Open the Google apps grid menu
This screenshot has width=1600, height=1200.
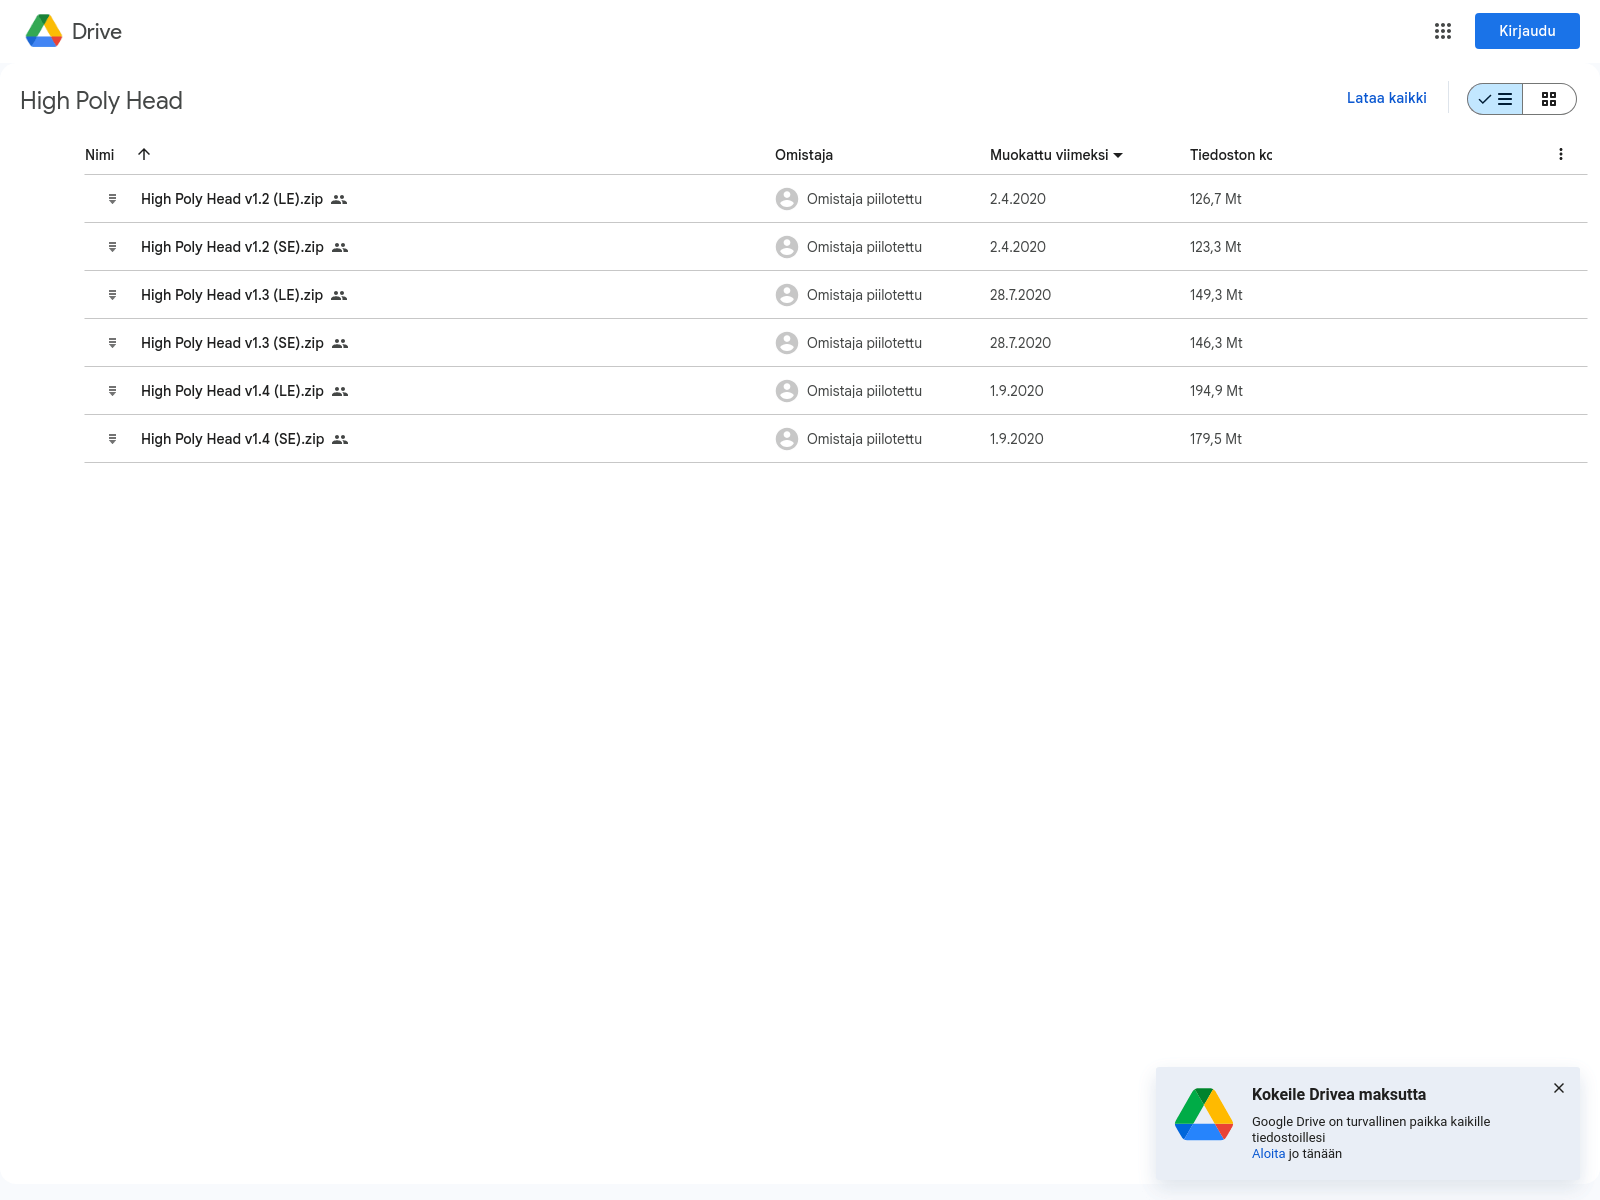(x=1442, y=31)
